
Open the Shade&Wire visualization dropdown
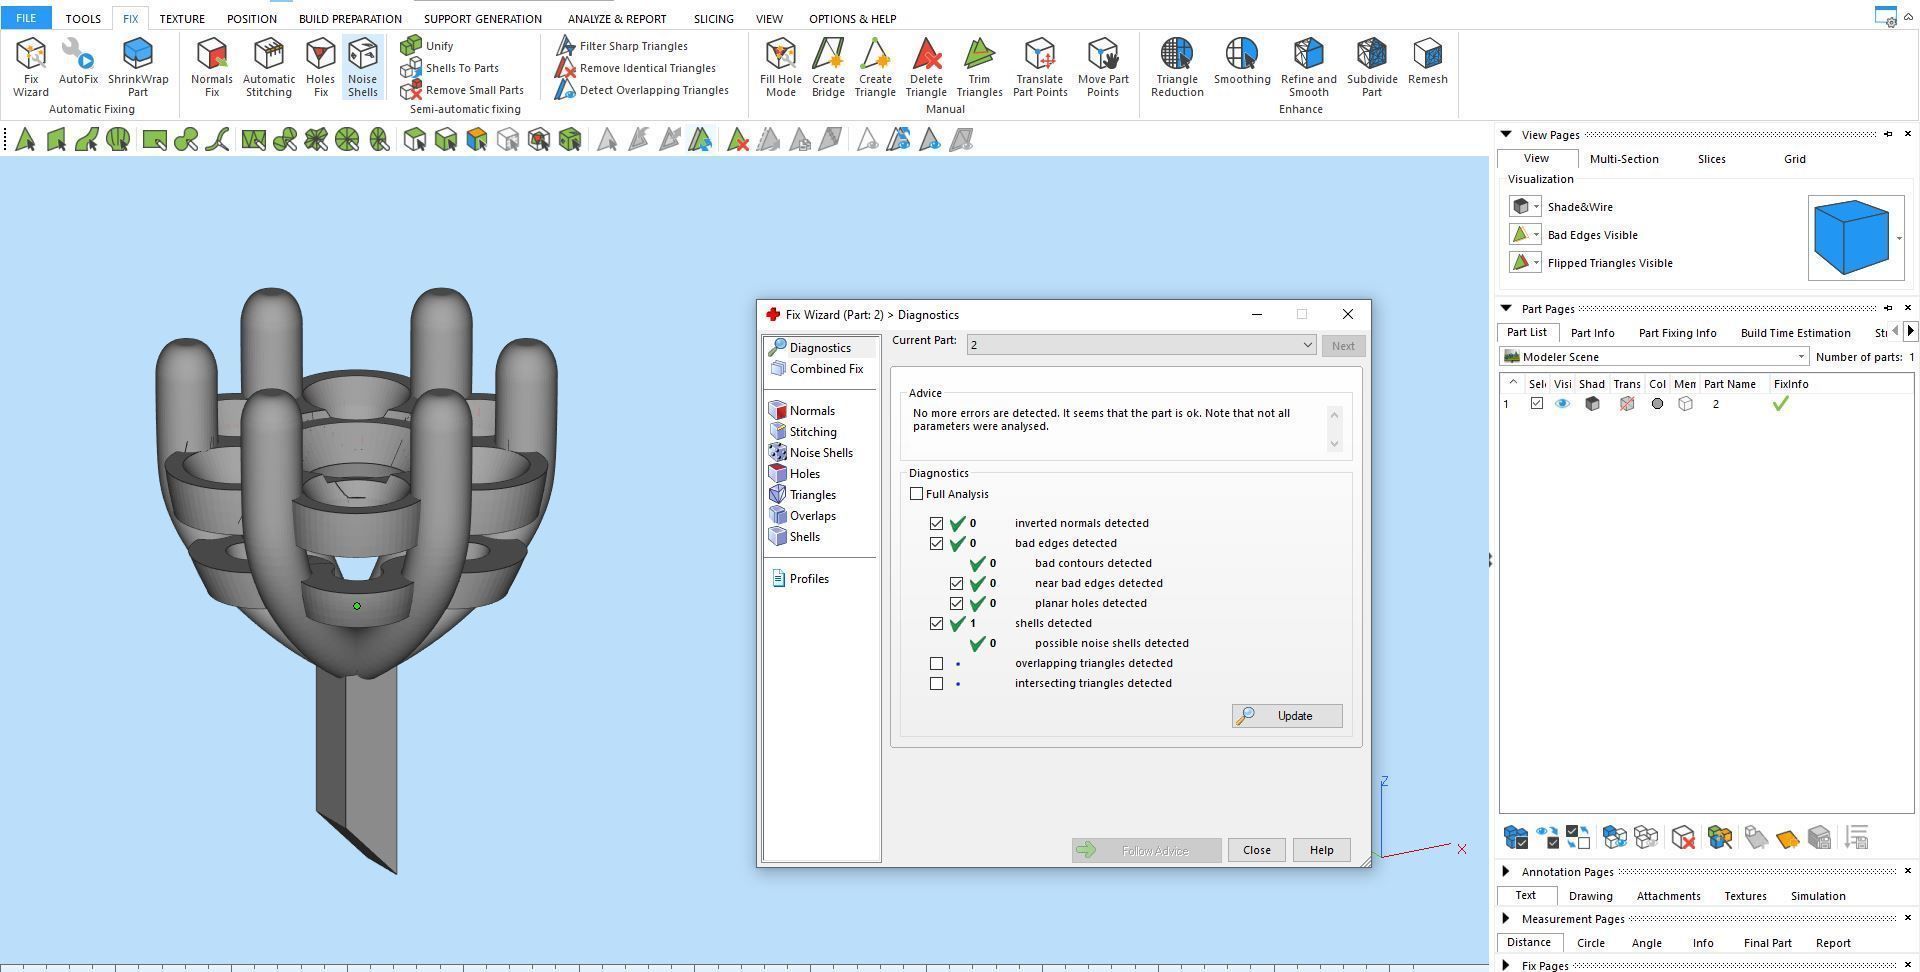[x=1536, y=207]
